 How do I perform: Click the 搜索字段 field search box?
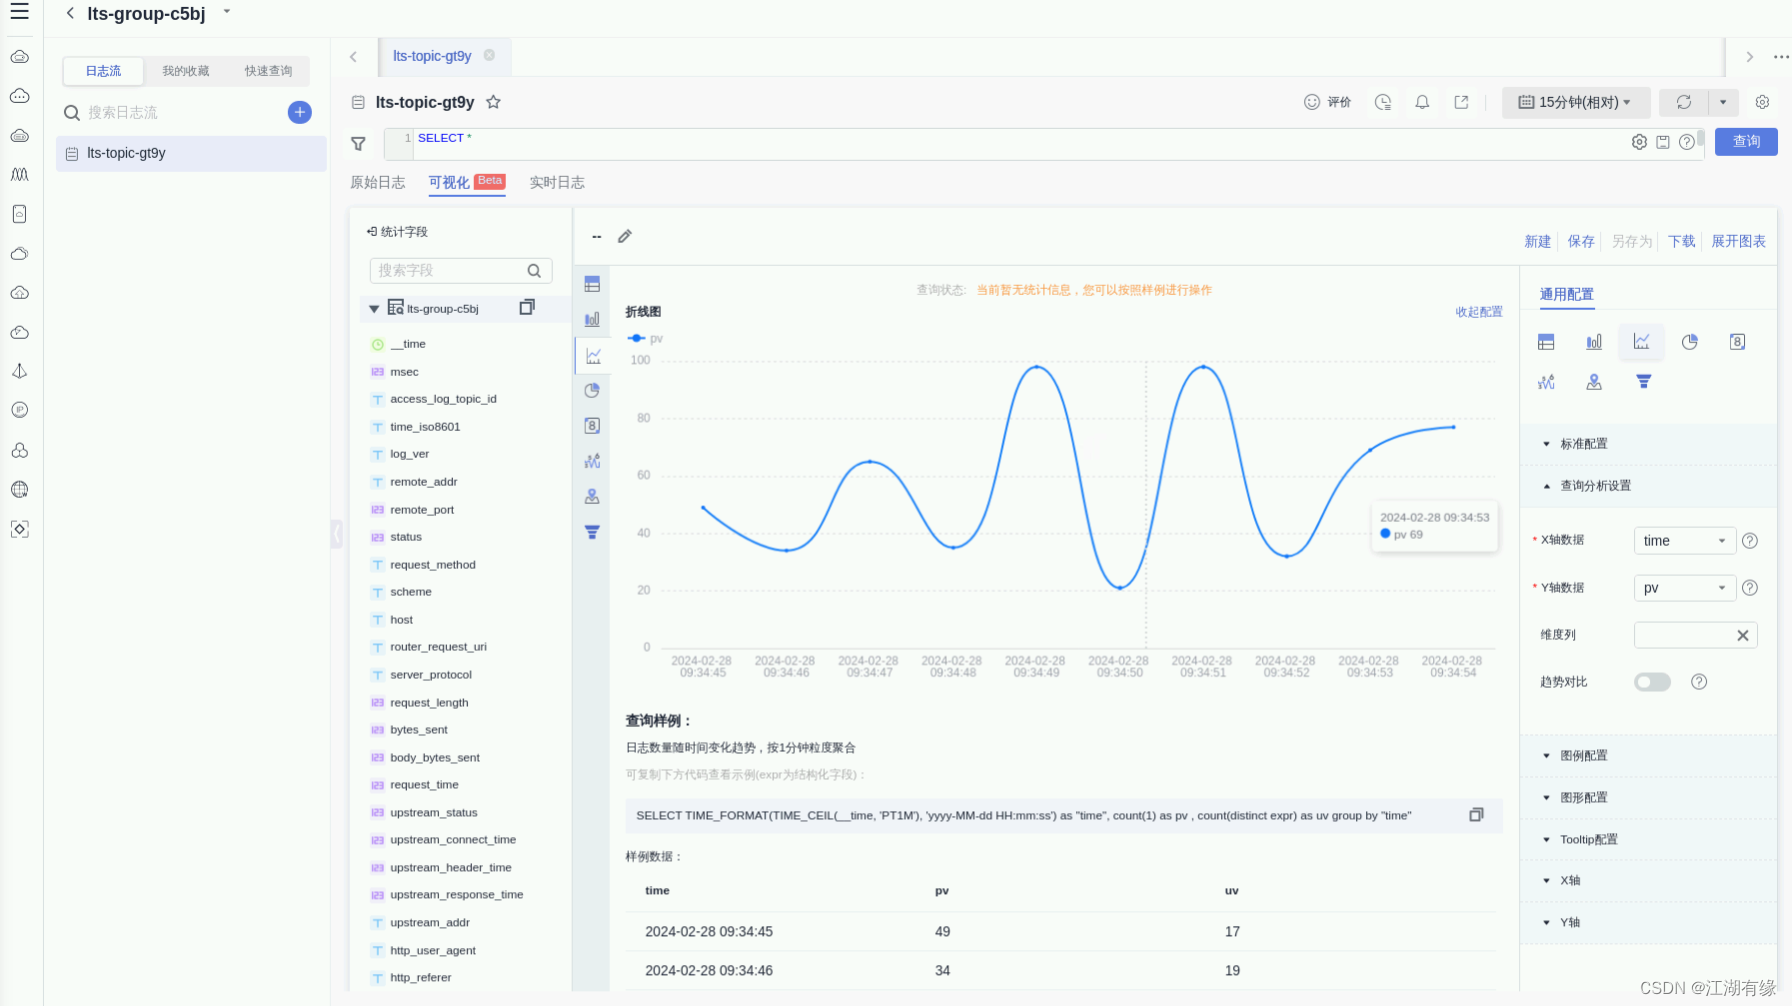pyautogui.click(x=461, y=270)
